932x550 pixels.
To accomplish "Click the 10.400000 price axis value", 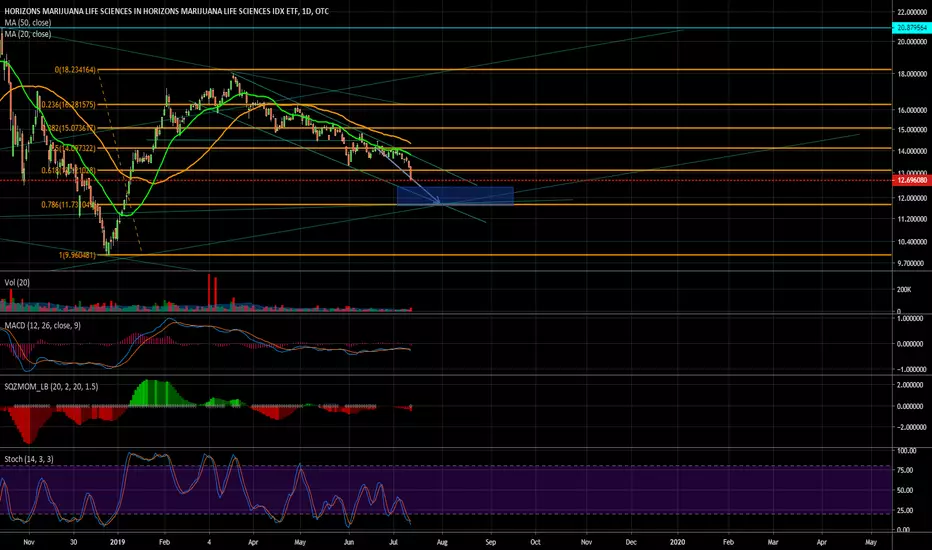I will point(912,242).
